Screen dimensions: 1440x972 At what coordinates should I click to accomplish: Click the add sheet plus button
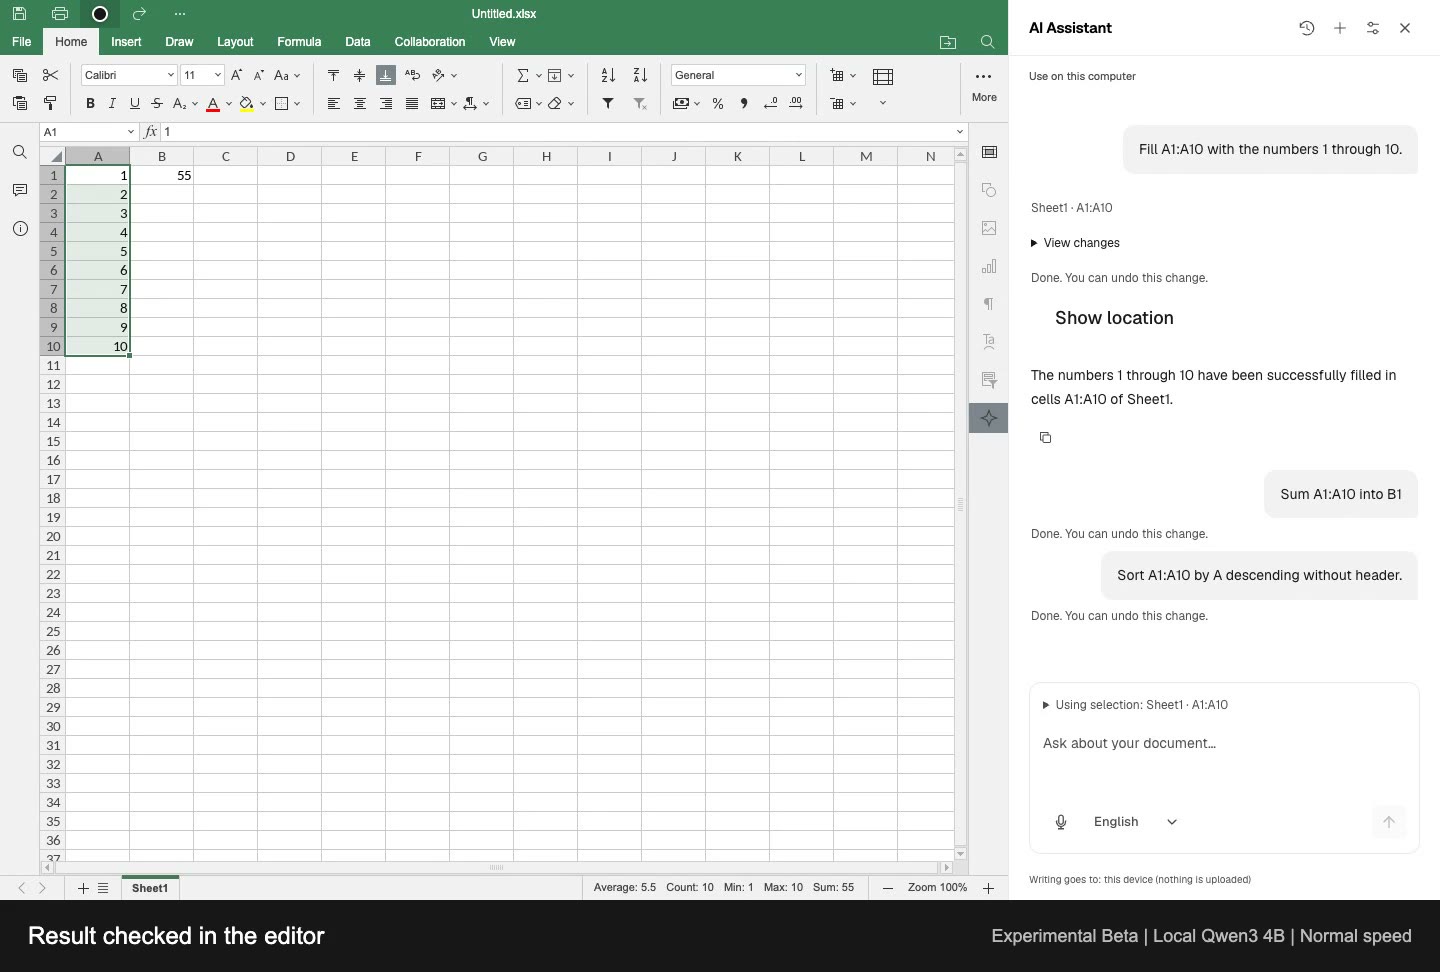click(x=83, y=888)
